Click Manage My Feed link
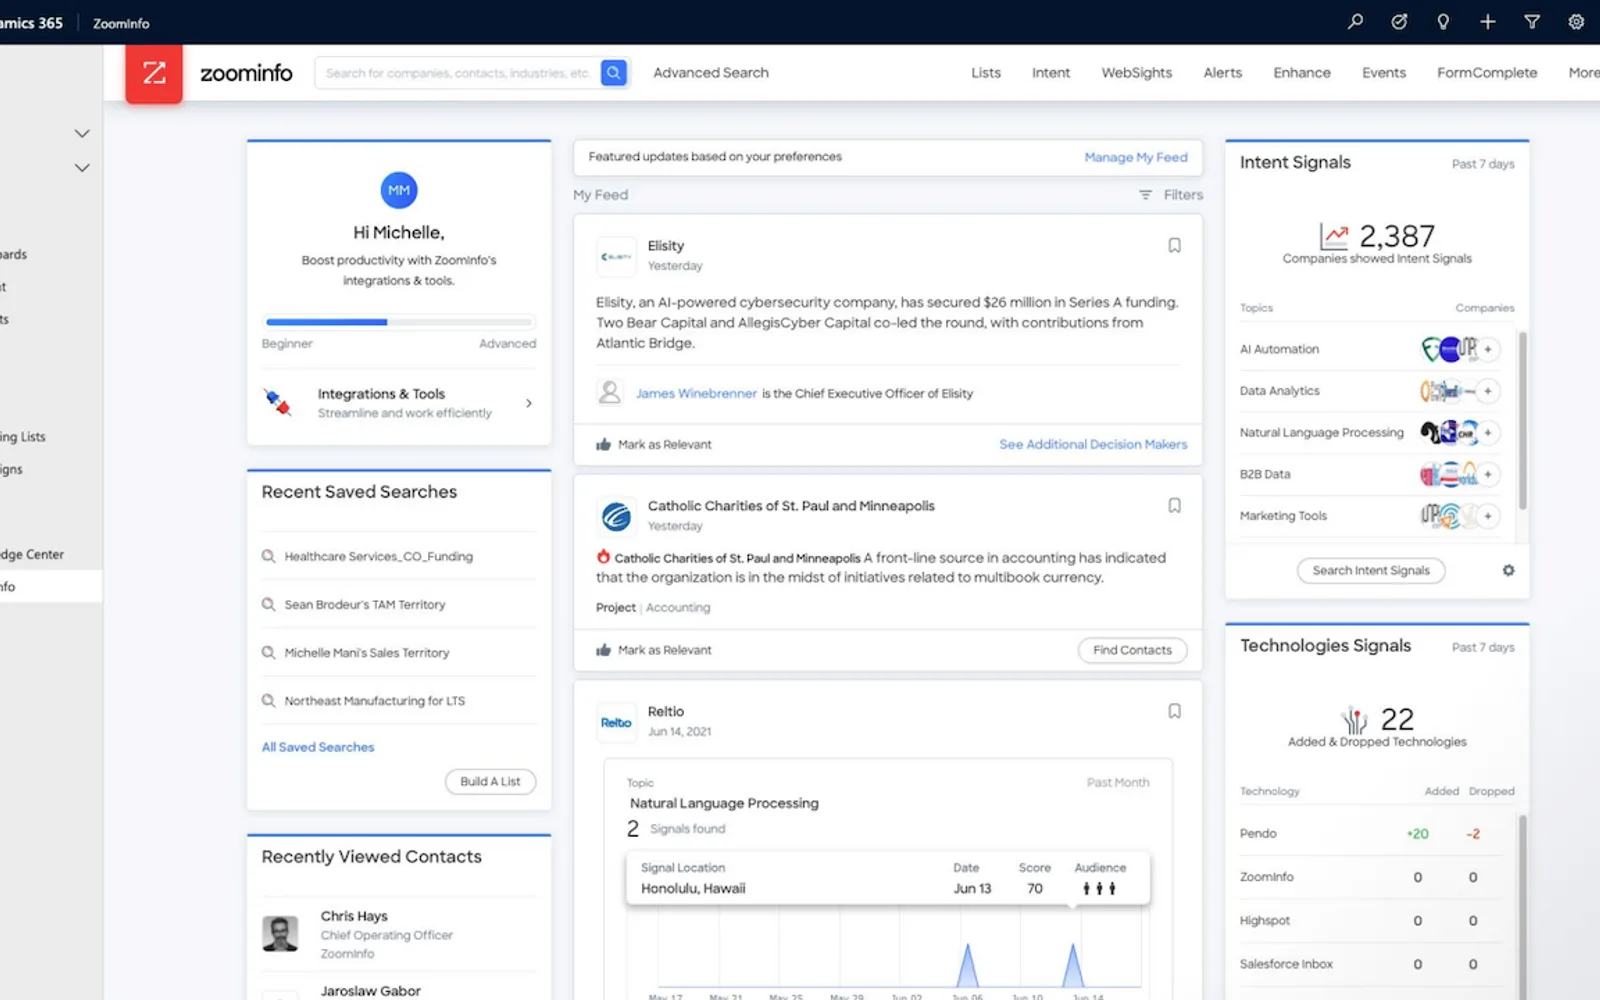The image size is (1600, 1000). tap(1136, 157)
